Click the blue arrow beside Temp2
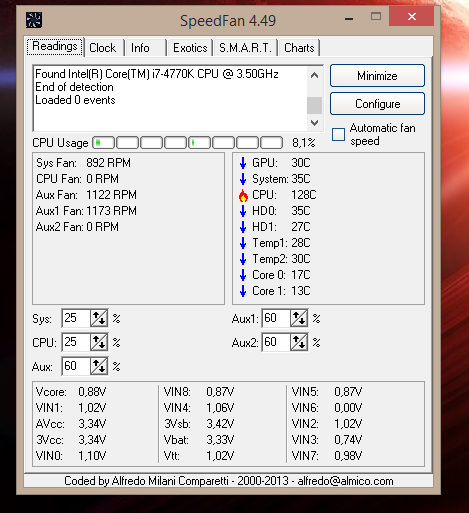Image resolution: width=469 pixels, height=513 pixels. pyautogui.click(x=243, y=259)
